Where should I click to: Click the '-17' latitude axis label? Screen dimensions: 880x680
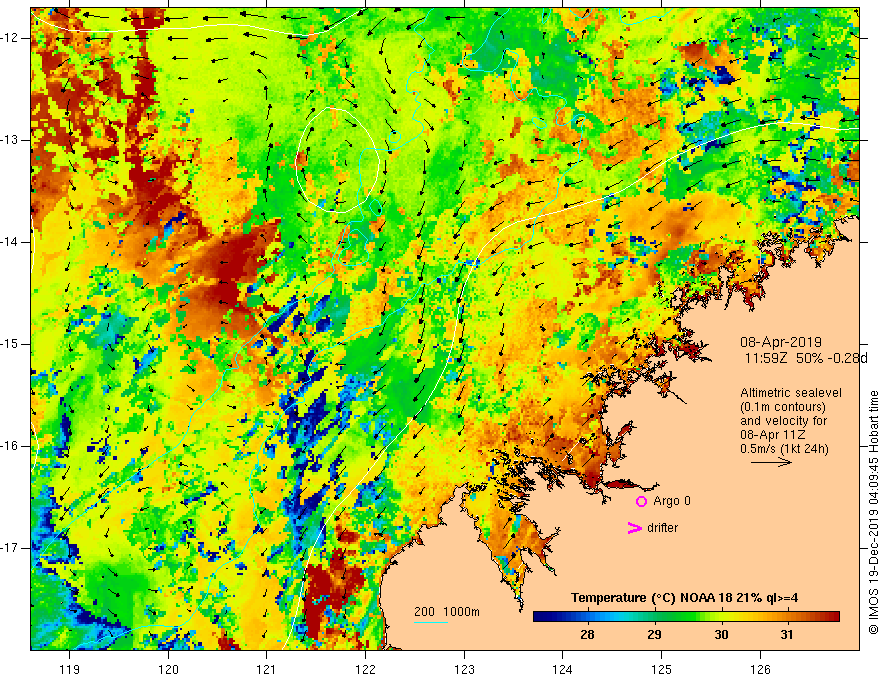10,548
